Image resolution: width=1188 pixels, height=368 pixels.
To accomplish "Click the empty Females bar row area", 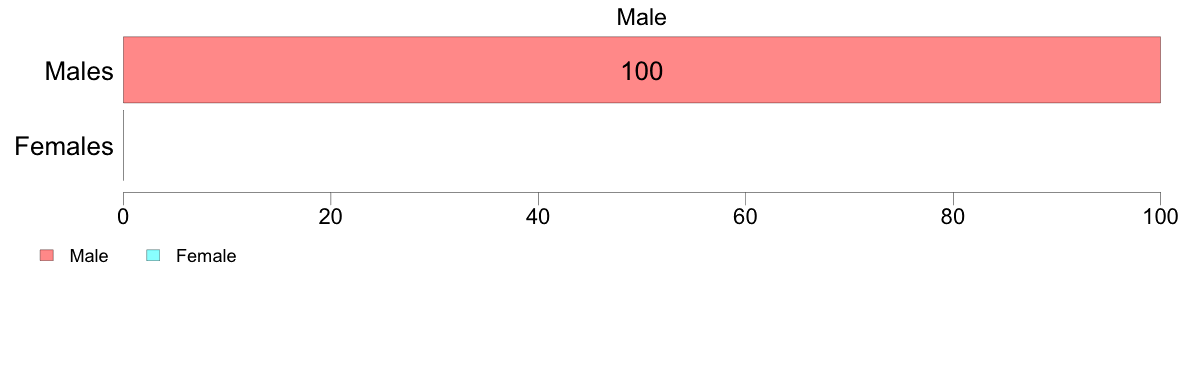I will point(642,145).
